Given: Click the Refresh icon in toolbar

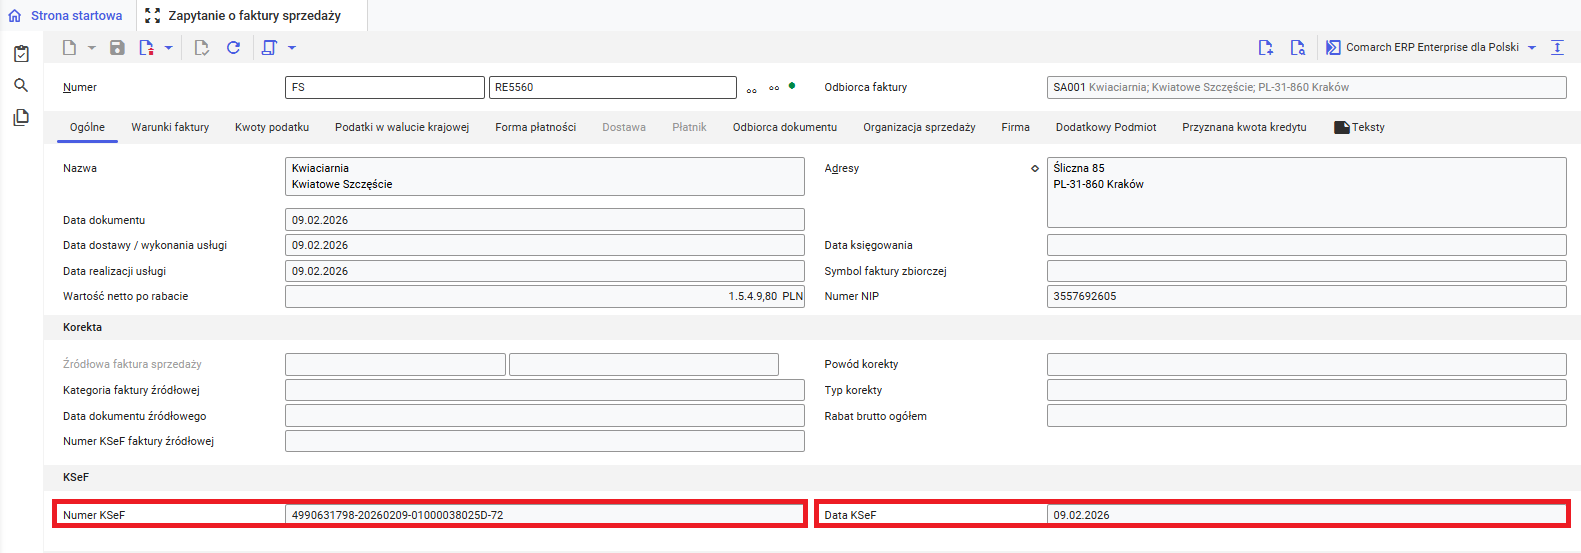Looking at the screenshot, I should click(x=233, y=48).
